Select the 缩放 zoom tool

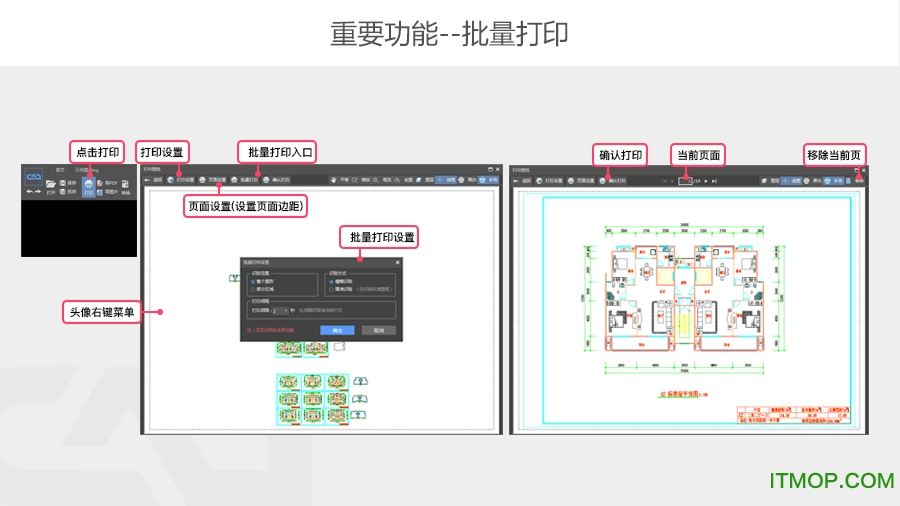(x=360, y=180)
